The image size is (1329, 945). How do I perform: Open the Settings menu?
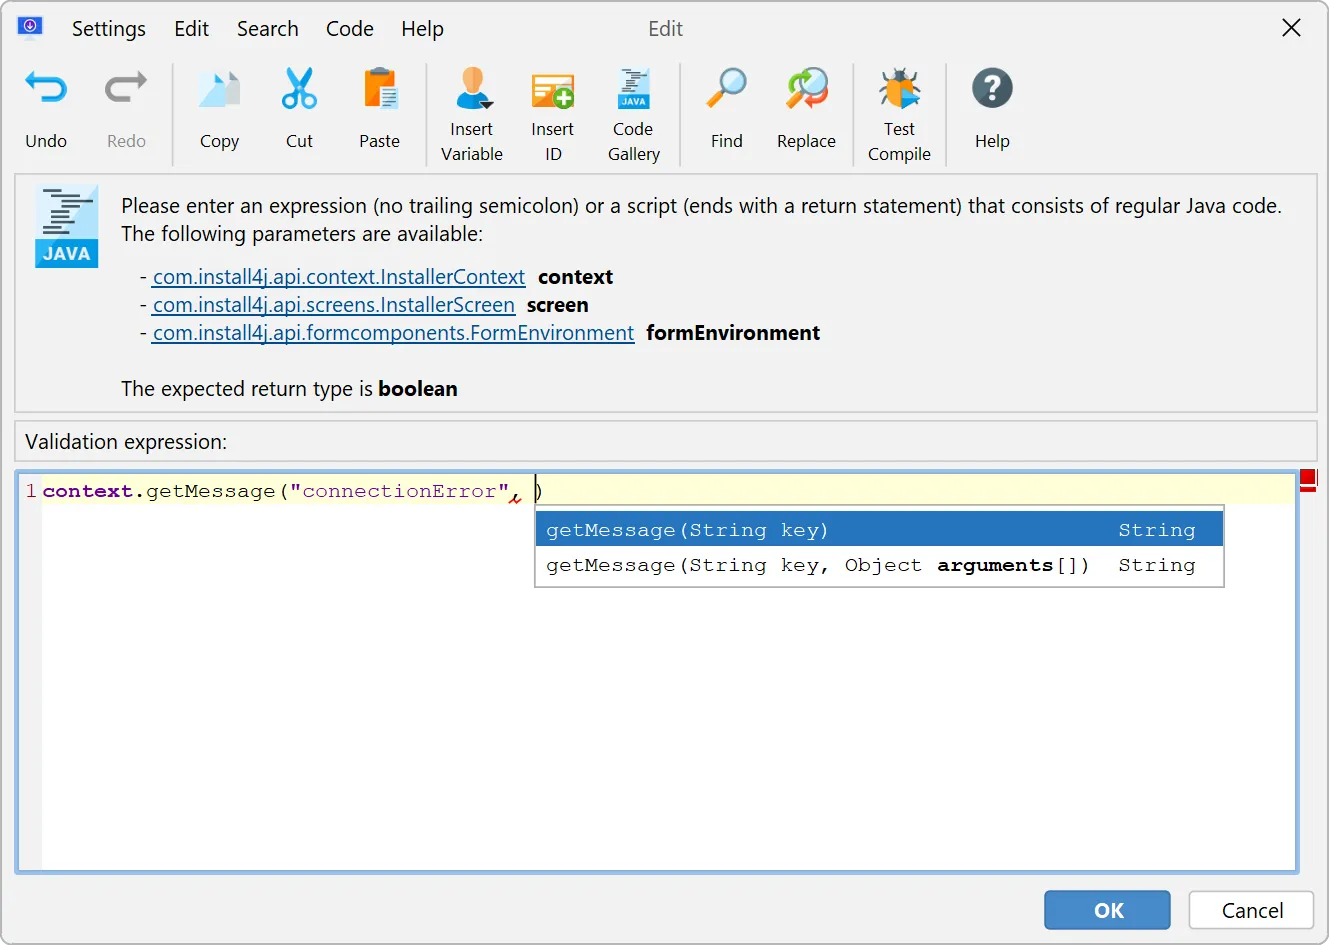pyautogui.click(x=109, y=29)
